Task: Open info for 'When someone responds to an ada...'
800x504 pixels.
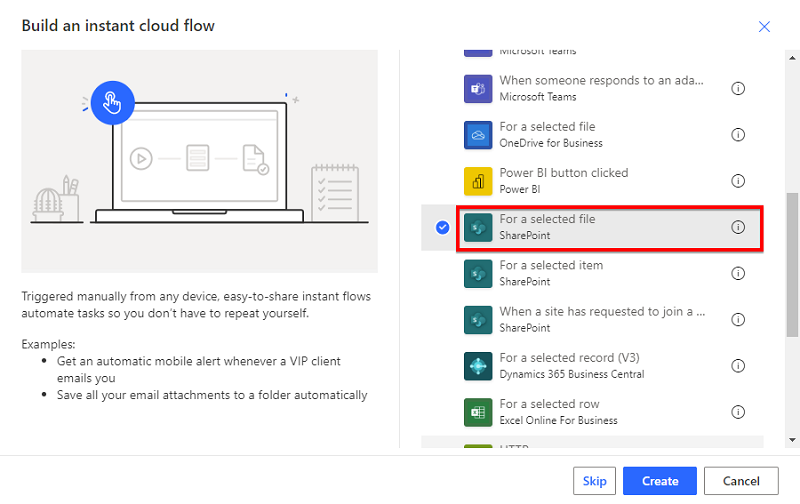Action: pyautogui.click(x=738, y=88)
